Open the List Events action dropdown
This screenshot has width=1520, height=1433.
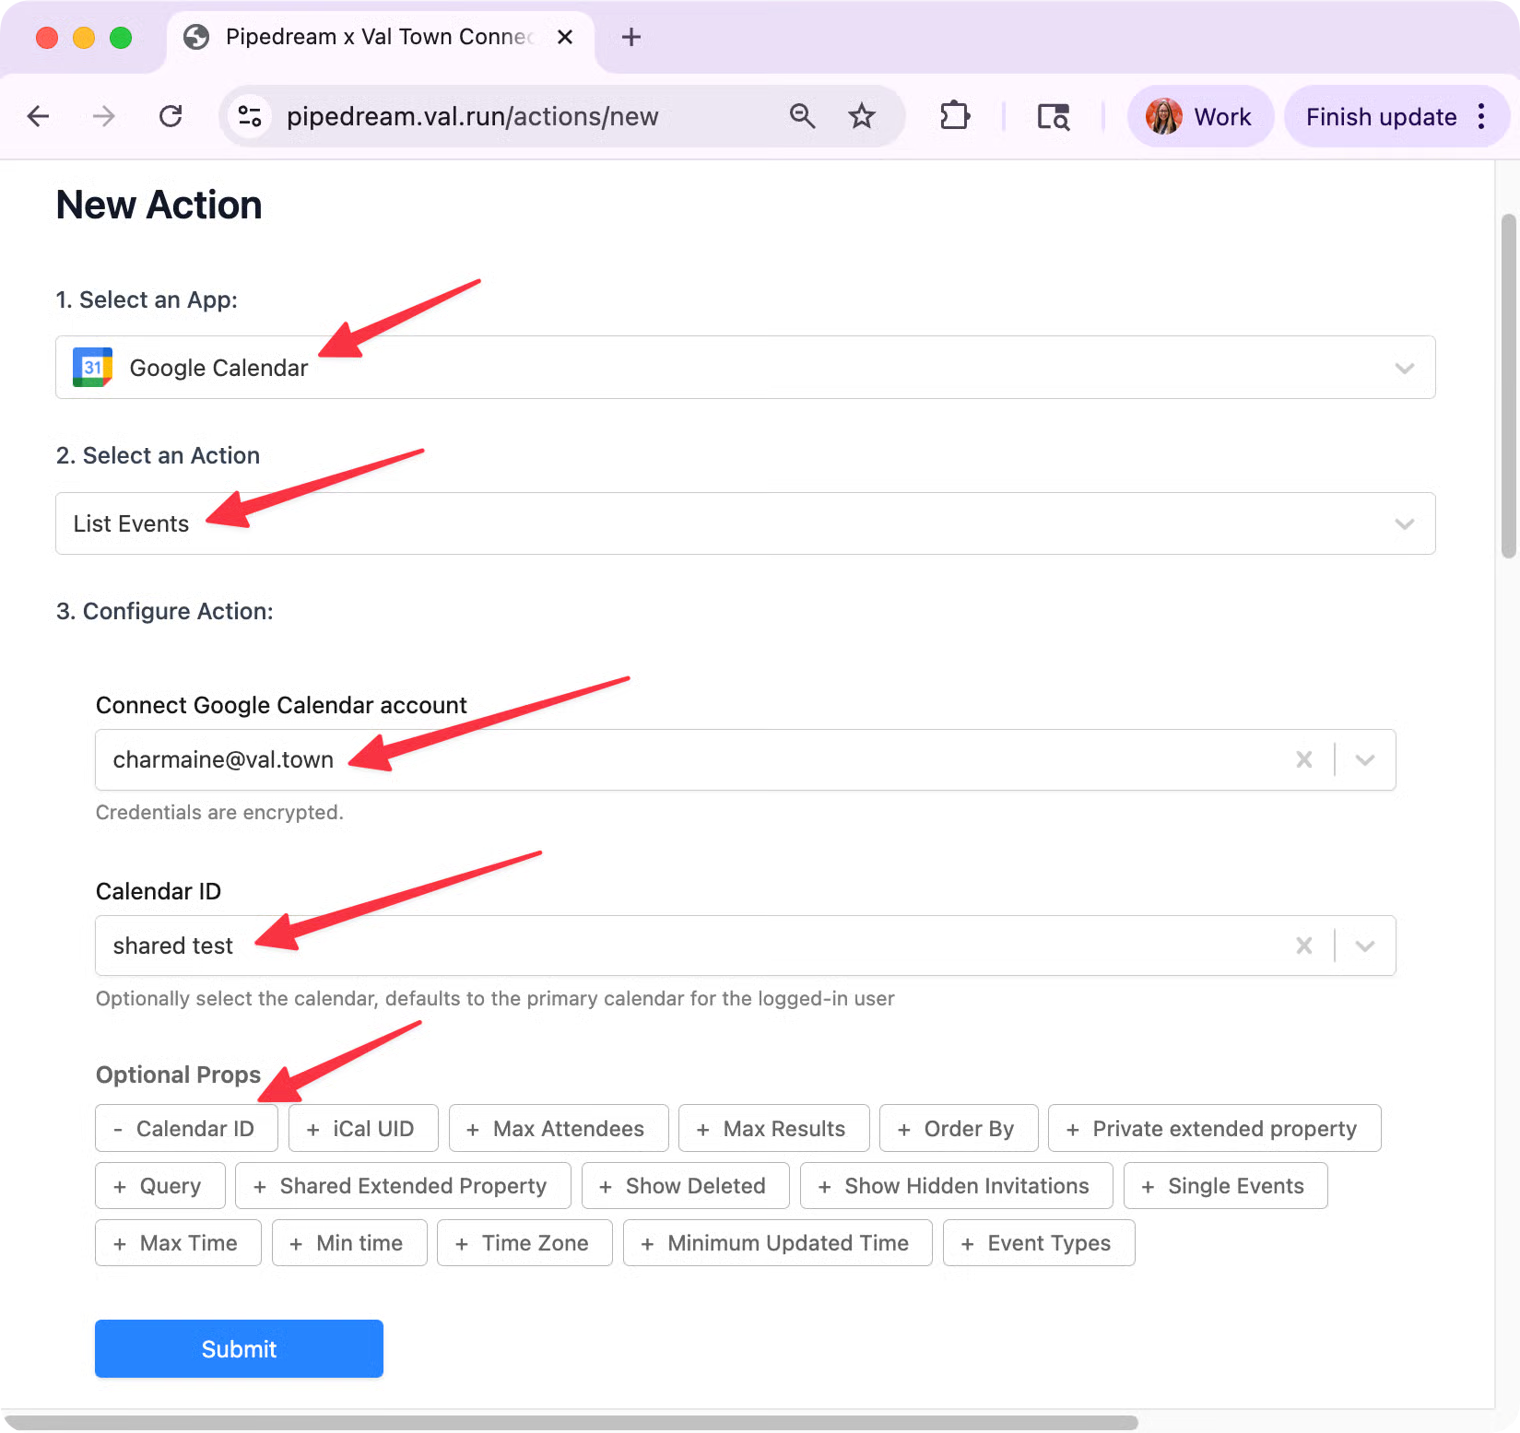1404,524
